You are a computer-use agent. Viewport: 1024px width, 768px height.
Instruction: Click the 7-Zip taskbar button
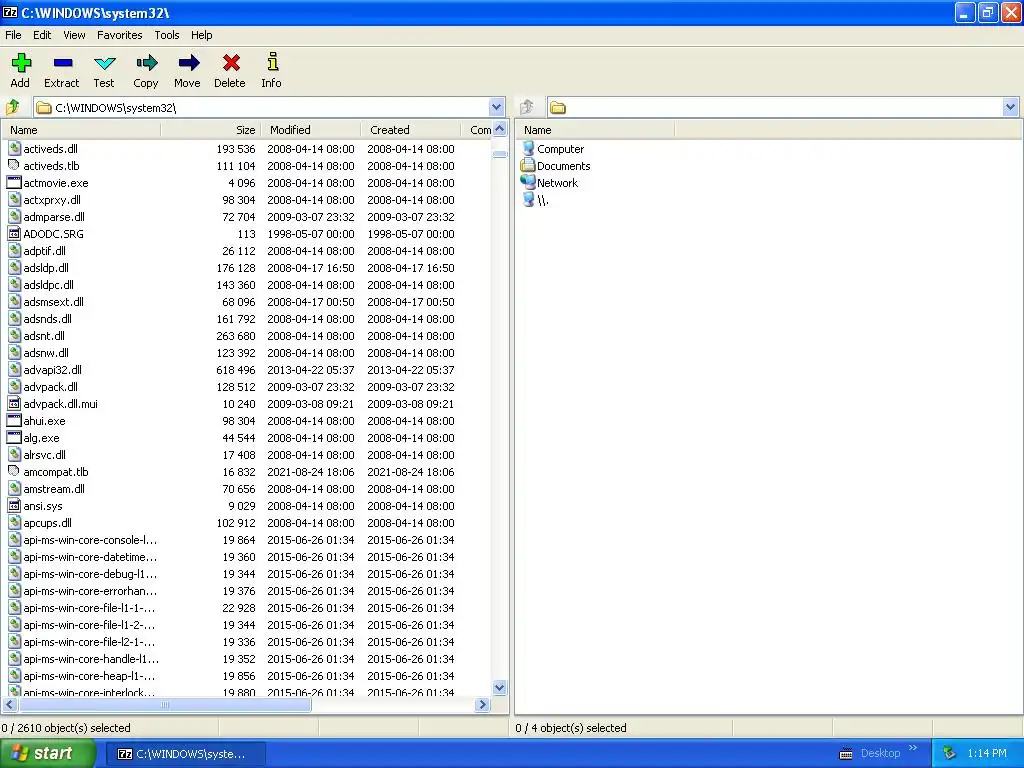[x=185, y=754]
